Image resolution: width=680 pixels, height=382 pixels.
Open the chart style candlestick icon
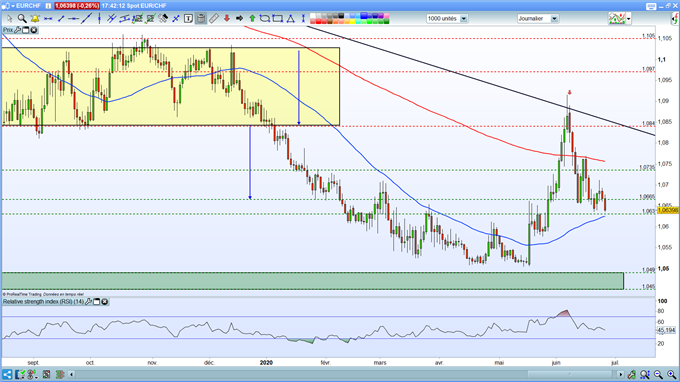click(617, 18)
